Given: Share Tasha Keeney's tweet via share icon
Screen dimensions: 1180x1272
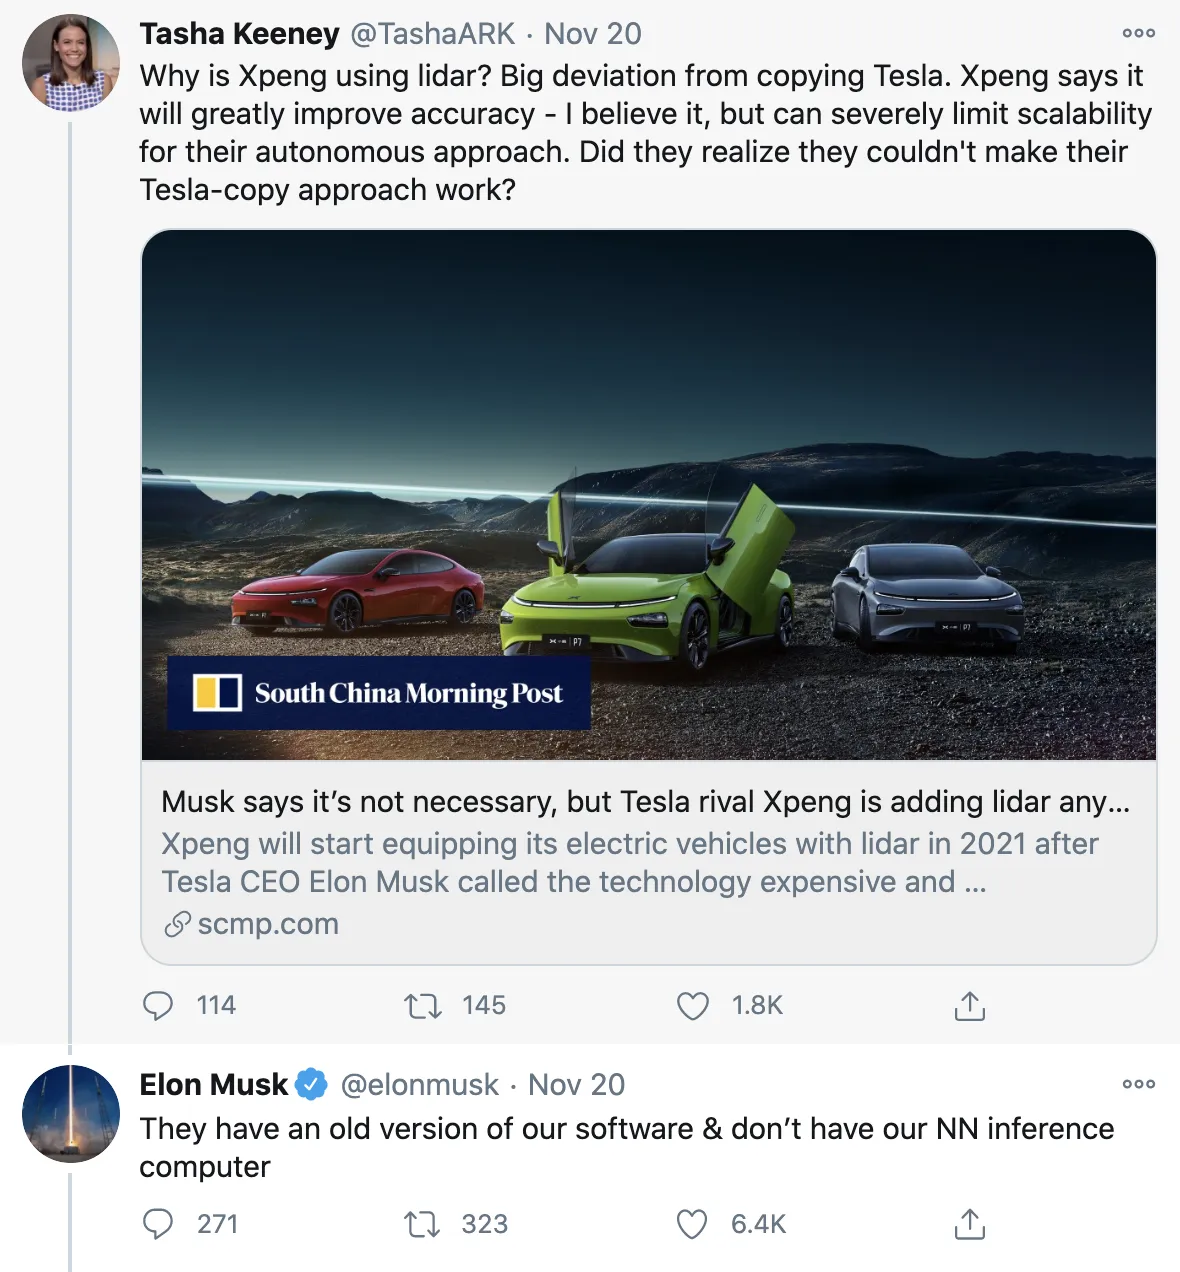Looking at the screenshot, I should (x=969, y=1005).
